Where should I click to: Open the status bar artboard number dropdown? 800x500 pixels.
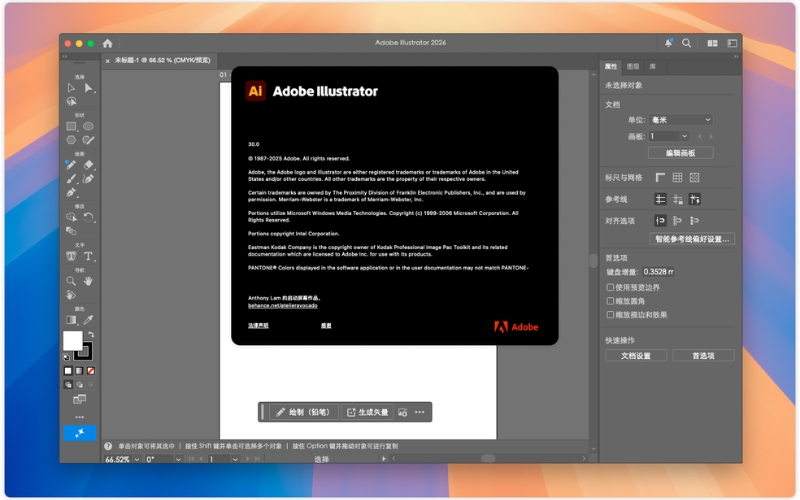click(235, 459)
